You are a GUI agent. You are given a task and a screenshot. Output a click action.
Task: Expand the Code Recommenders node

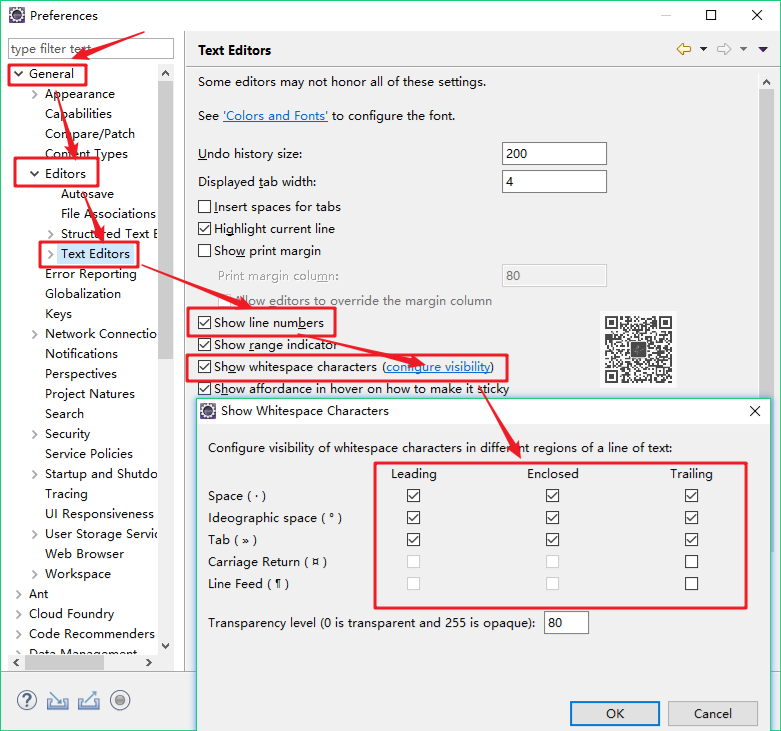tap(18, 634)
